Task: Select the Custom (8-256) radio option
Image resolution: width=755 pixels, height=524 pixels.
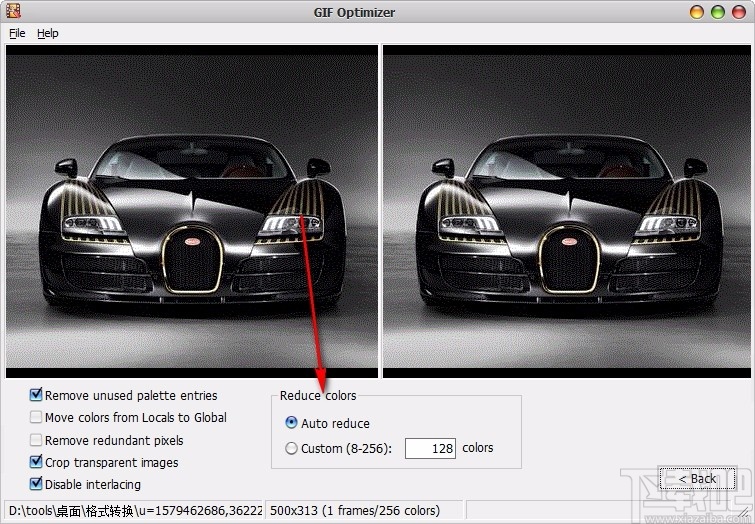Action: [x=291, y=448]
